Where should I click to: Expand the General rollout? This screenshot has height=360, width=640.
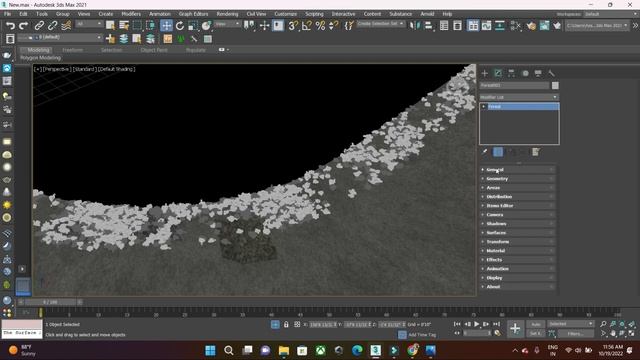pos(518,169)
